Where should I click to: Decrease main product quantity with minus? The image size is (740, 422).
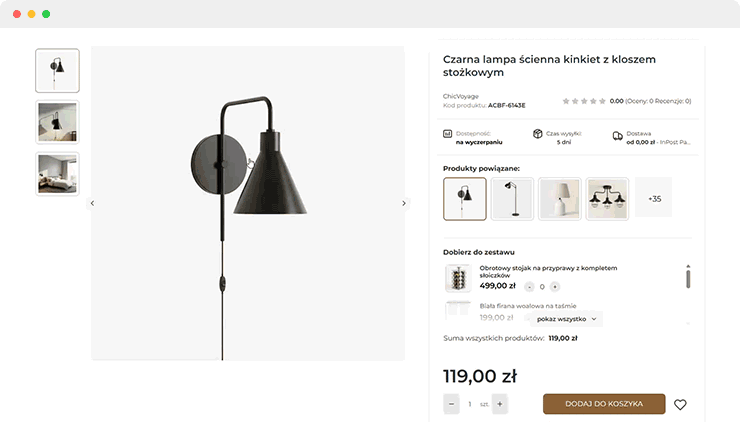[452, 404]
